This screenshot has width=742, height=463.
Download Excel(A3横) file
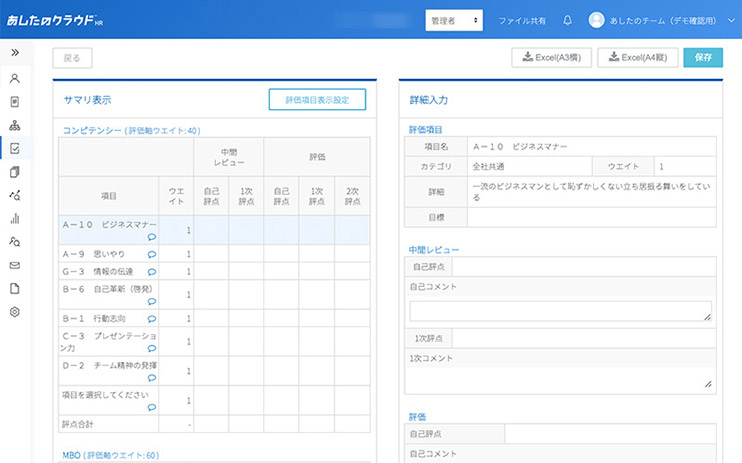pyautogui.click(x=551, y=57)
